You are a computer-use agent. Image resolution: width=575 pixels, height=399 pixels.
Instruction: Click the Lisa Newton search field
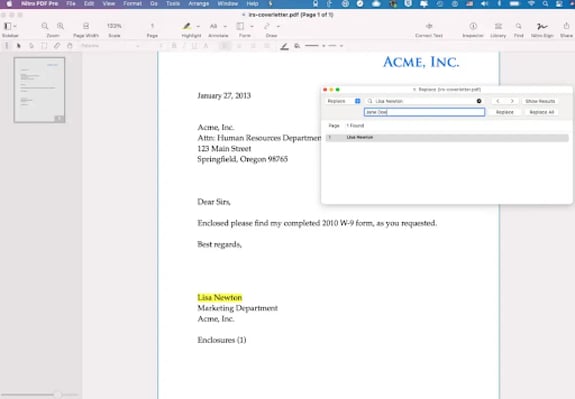[x=424, y=101]
